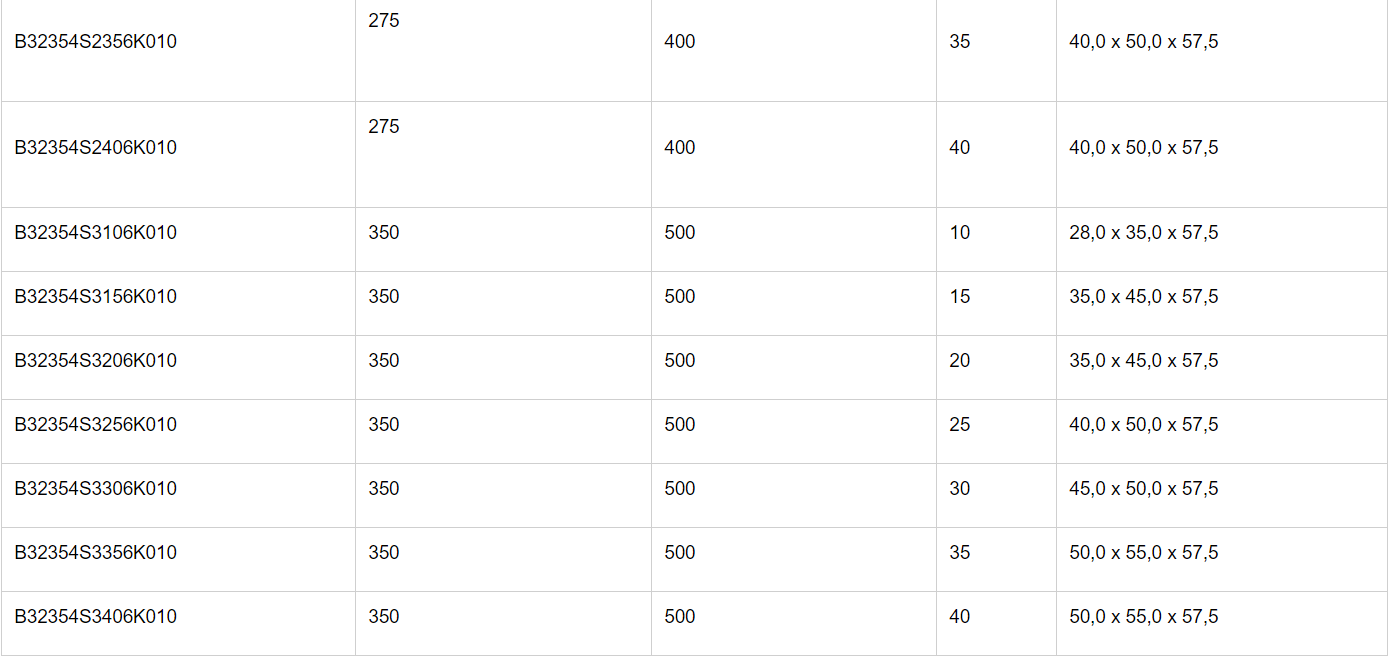Click part number B32354S3106K010
This screenshot has height=657, width=1388.
[95, 233]
